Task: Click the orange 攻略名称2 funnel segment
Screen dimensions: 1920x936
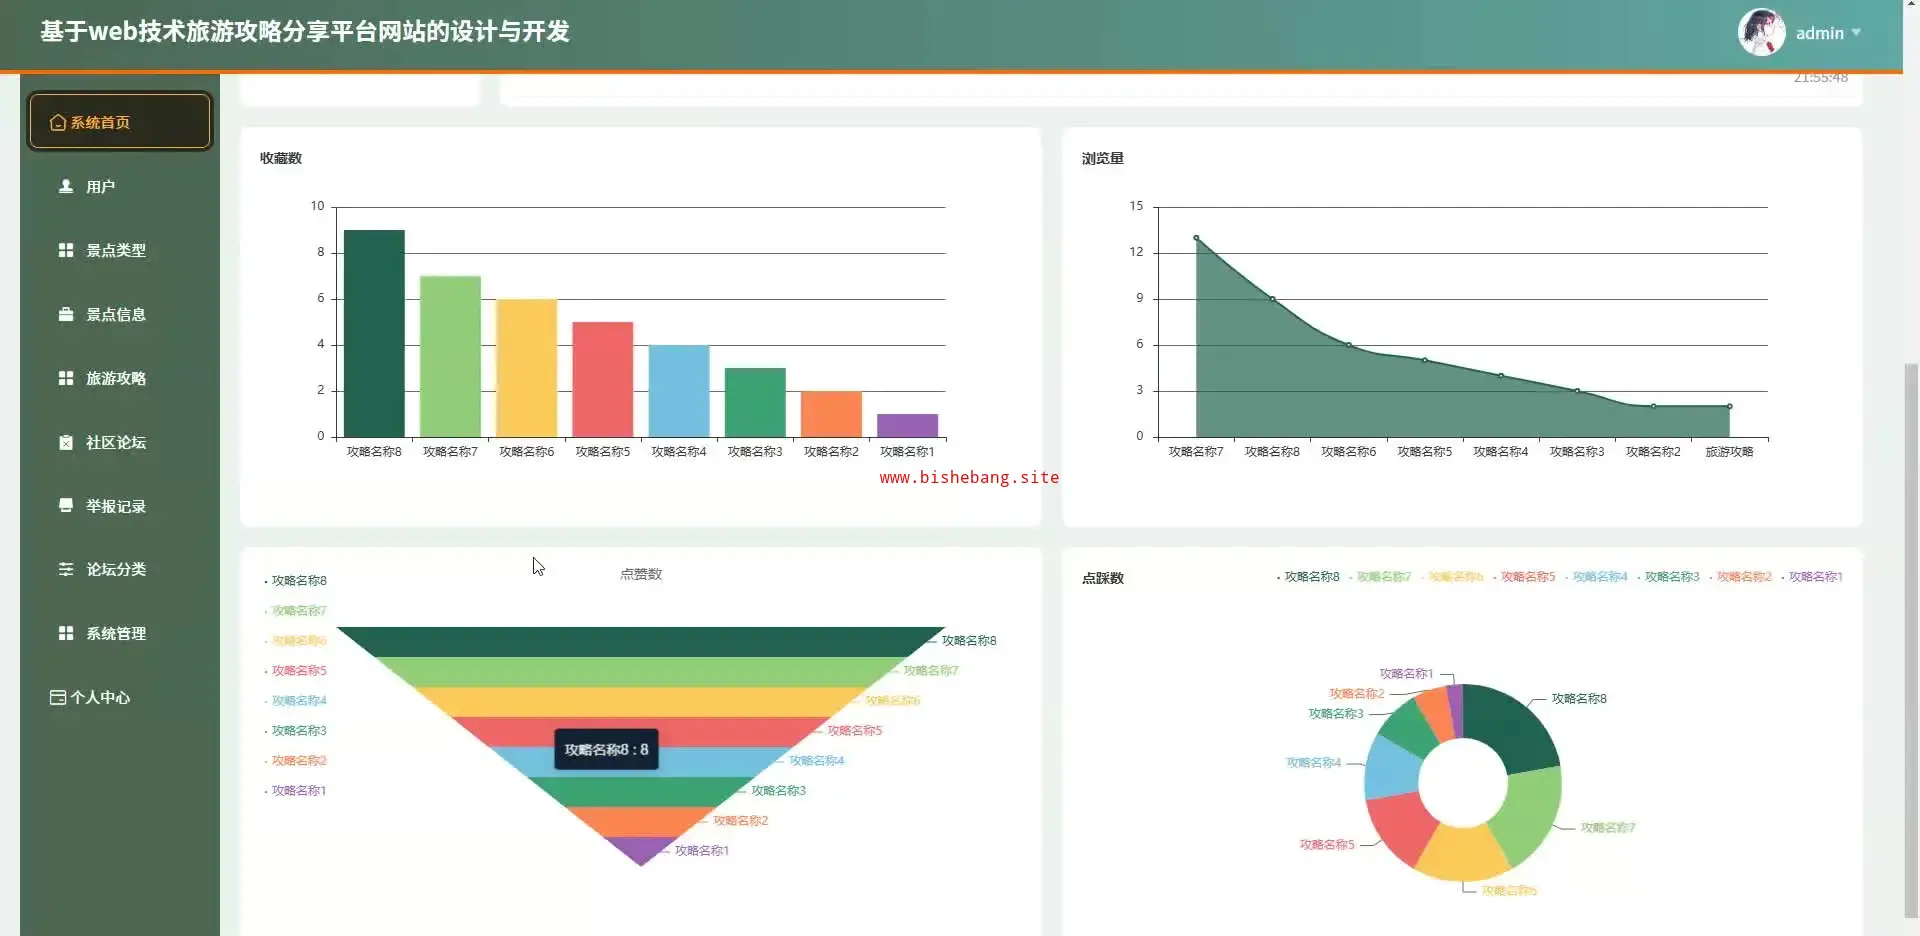Action: tap(640, 821)
